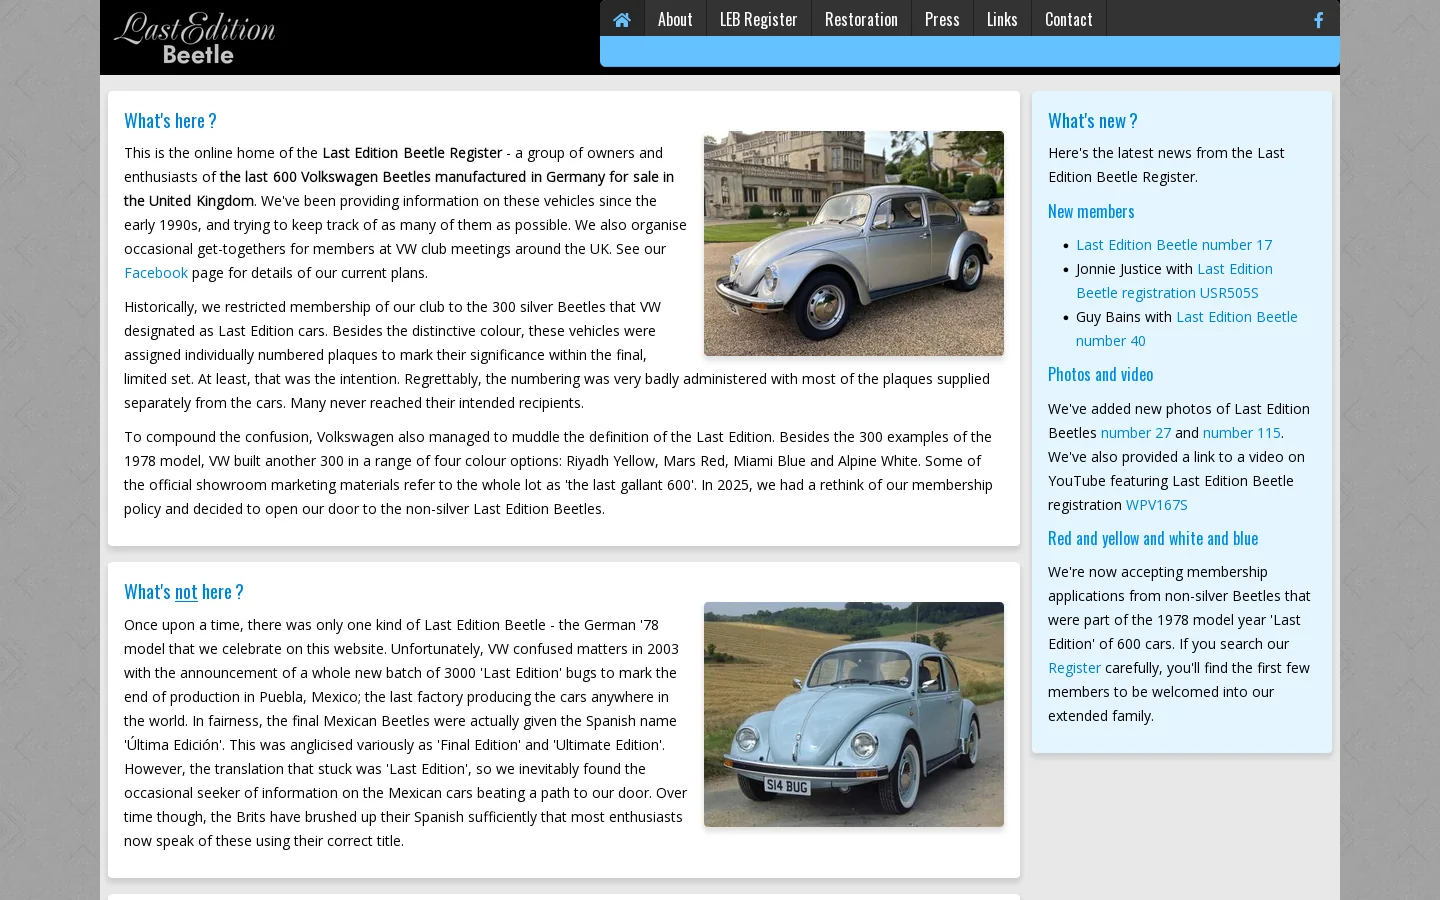The width and height of the screenshot is (1440, 900).
Task: Open the WPV167S registration video link
Action: 1157,505
